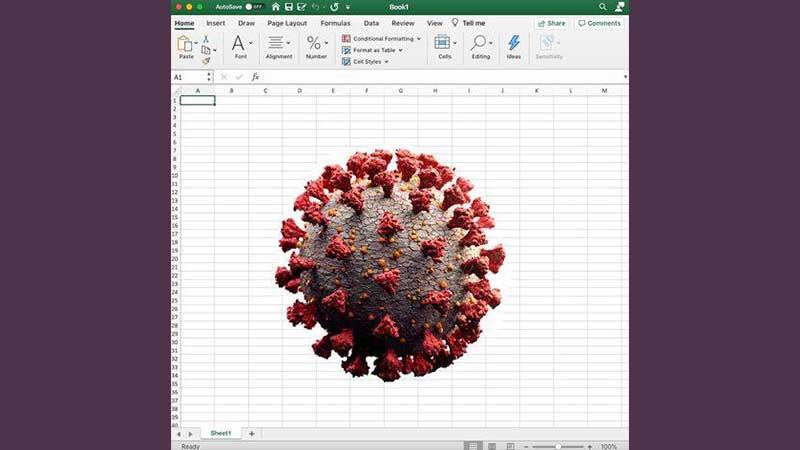The width and height of the screenshot is (800, 450).
Task: Click the 100% zoom level text
Action: 609,446
